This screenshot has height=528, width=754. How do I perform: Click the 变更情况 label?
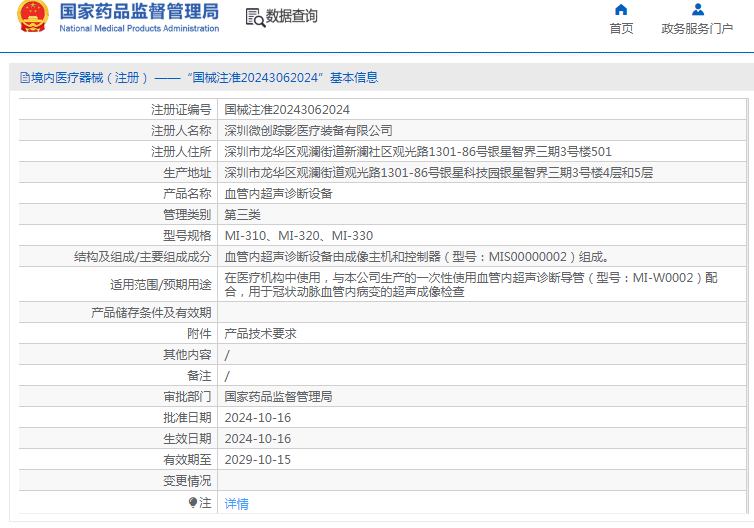click(x=187, y=481)
